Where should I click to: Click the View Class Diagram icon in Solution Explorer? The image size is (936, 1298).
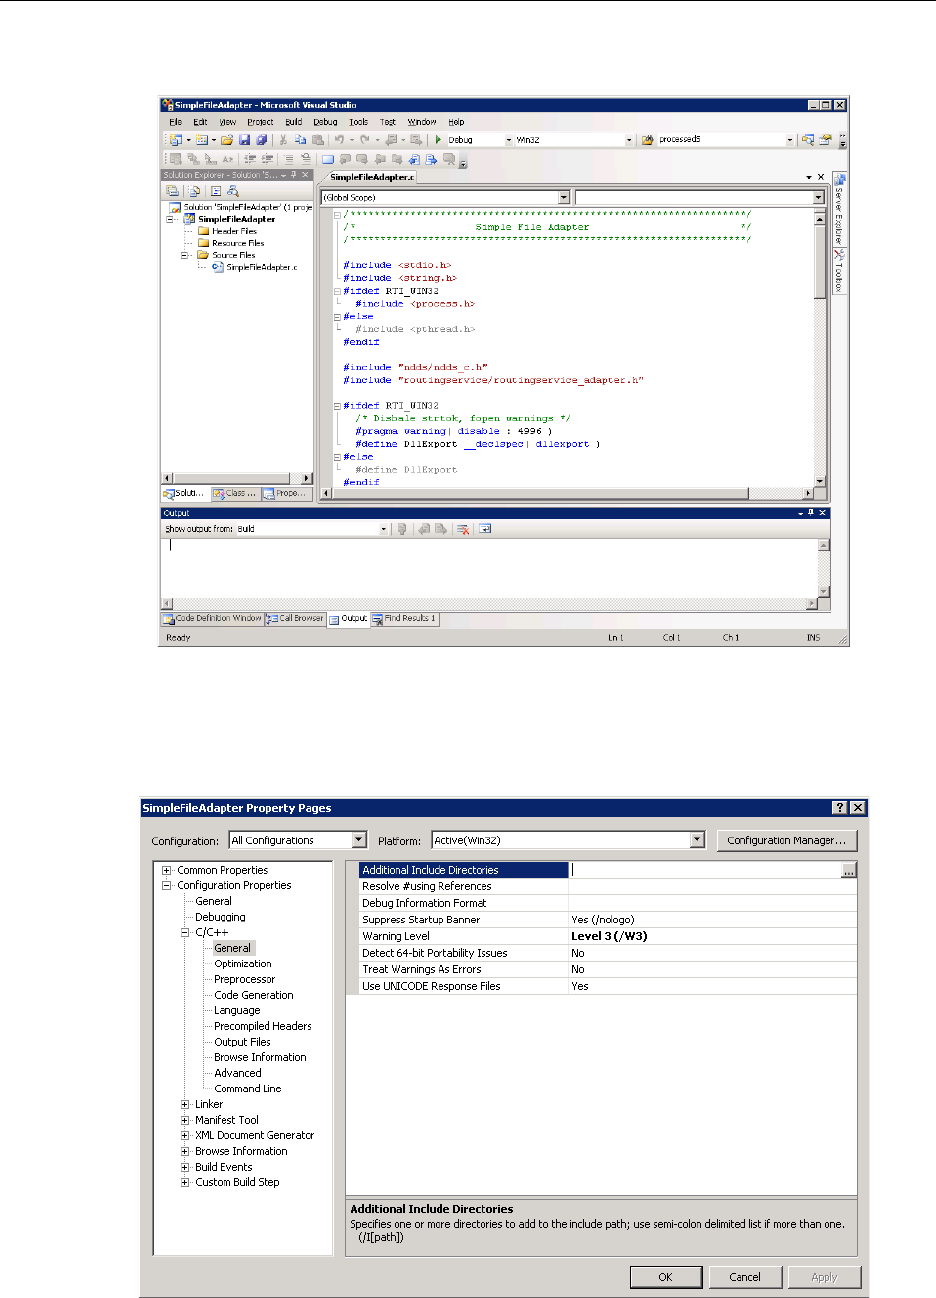tap(233, 191)
